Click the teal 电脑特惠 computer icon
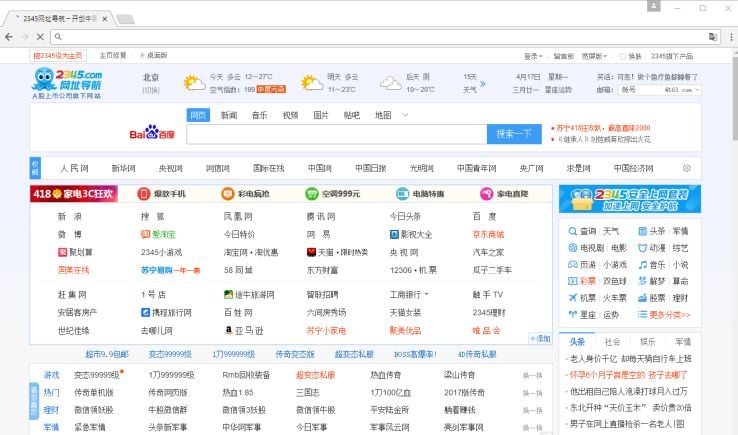 (x=402, y=193)
